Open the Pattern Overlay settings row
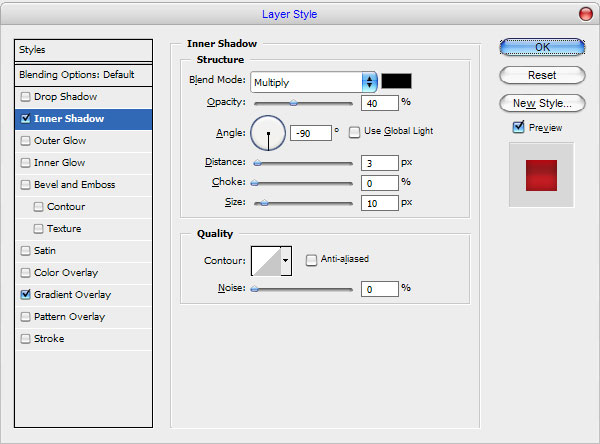Viewport: 600px width, 444px height. coord(83,317)
